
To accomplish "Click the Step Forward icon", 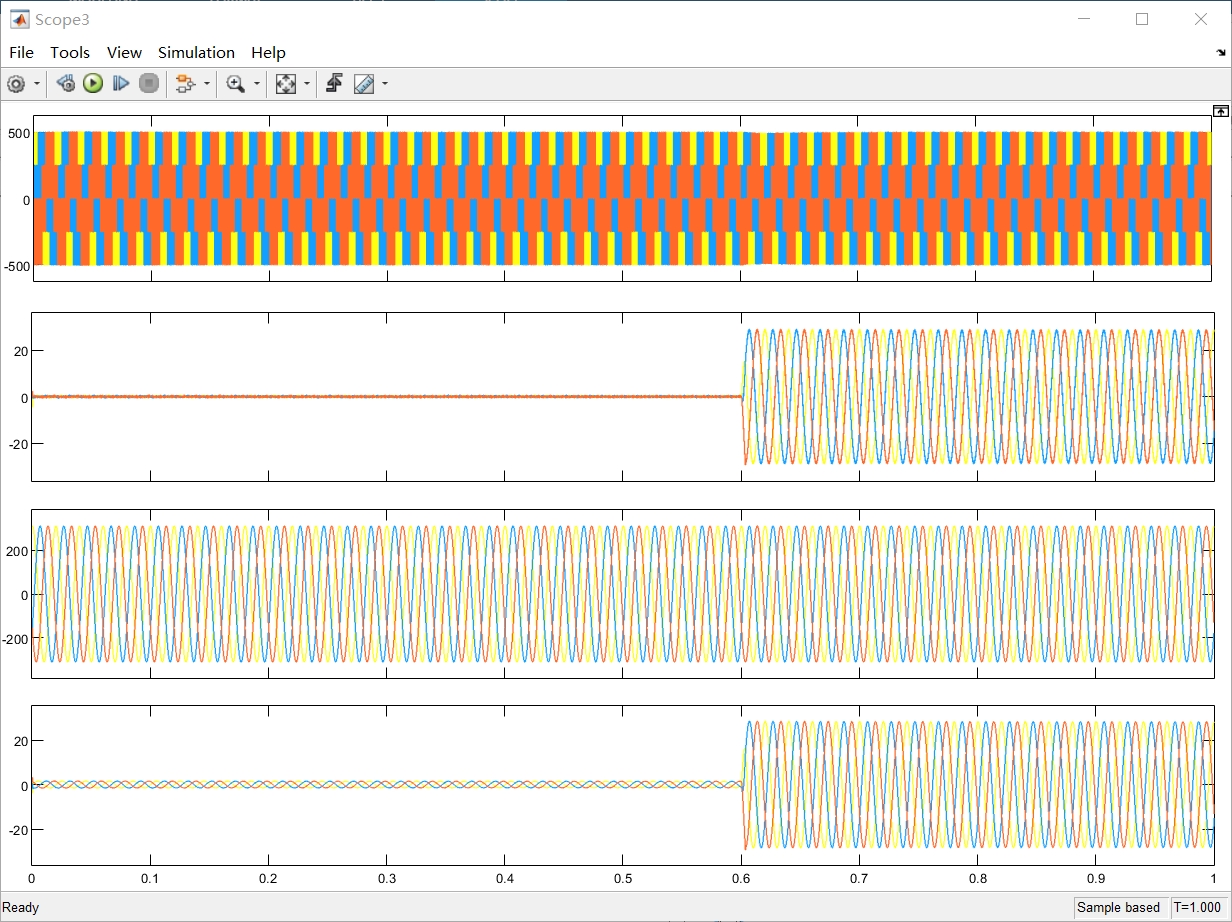I will click(x=120, y=84).
